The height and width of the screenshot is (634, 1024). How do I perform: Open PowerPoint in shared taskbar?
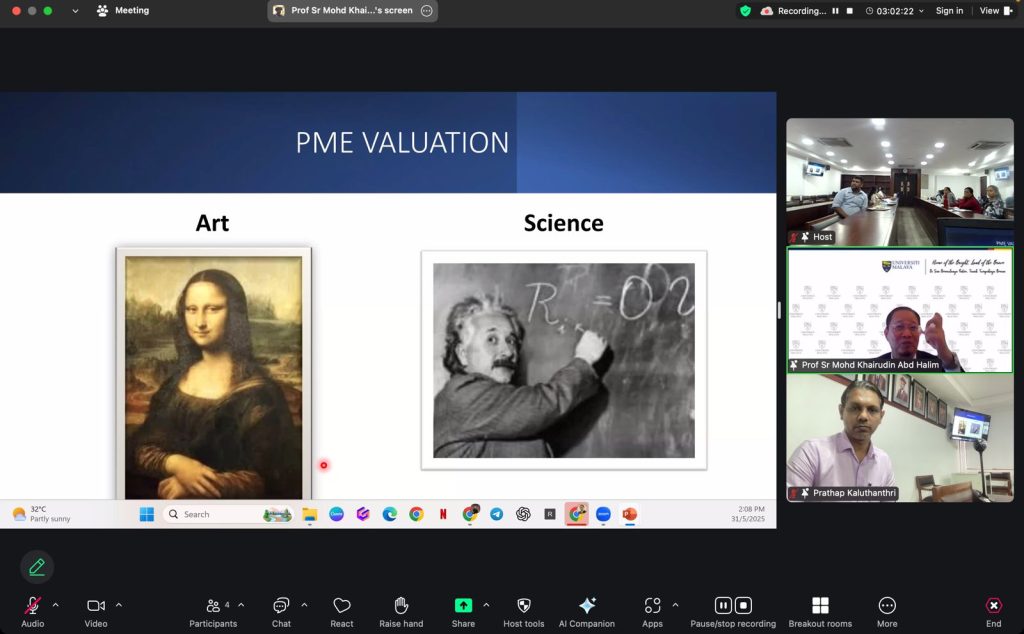tap(630, 515)
